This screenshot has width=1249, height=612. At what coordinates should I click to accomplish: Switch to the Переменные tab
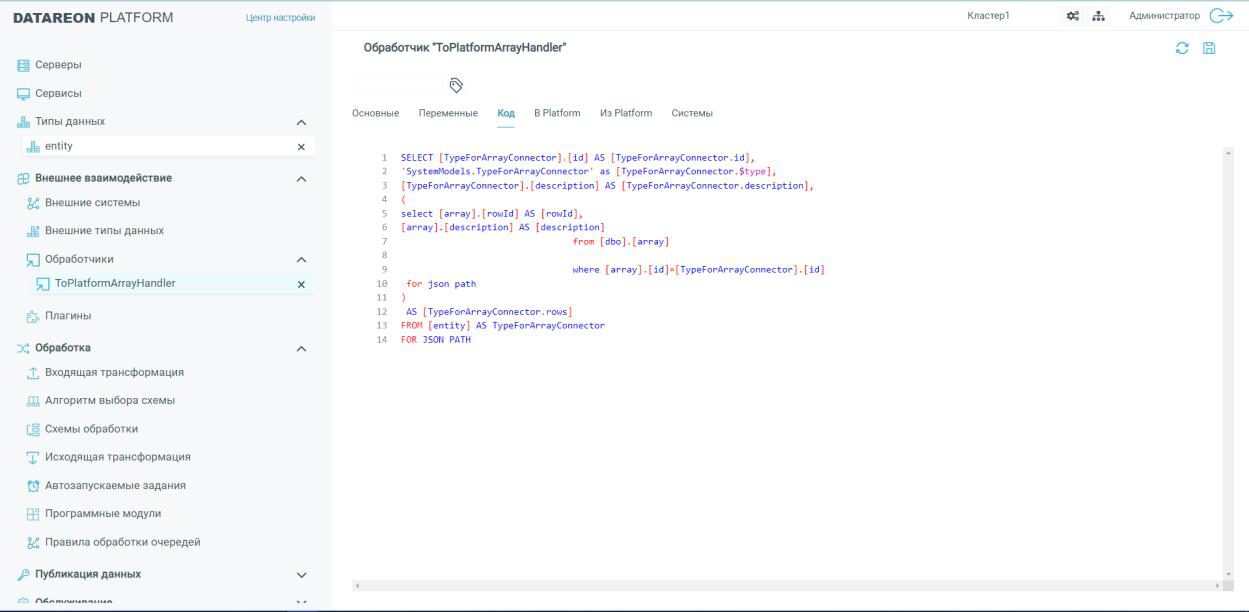point(448,113)
